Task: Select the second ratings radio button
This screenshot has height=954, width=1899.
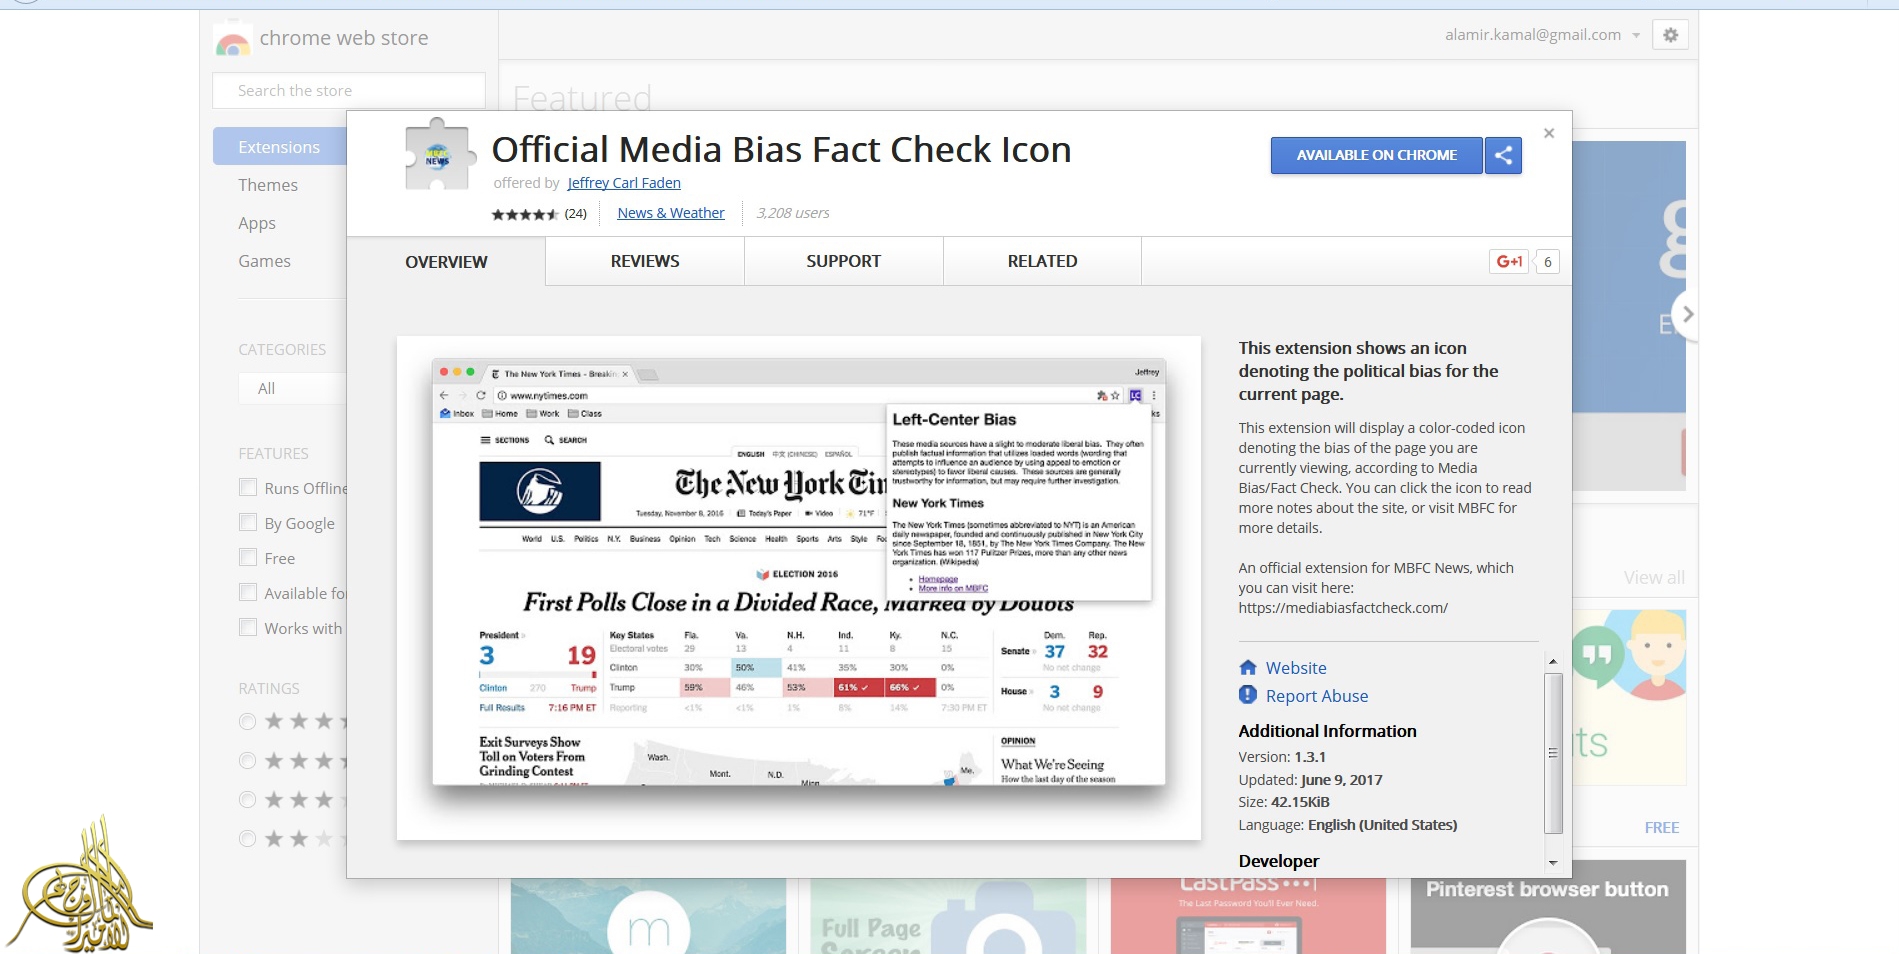Action: pos(248,760)
